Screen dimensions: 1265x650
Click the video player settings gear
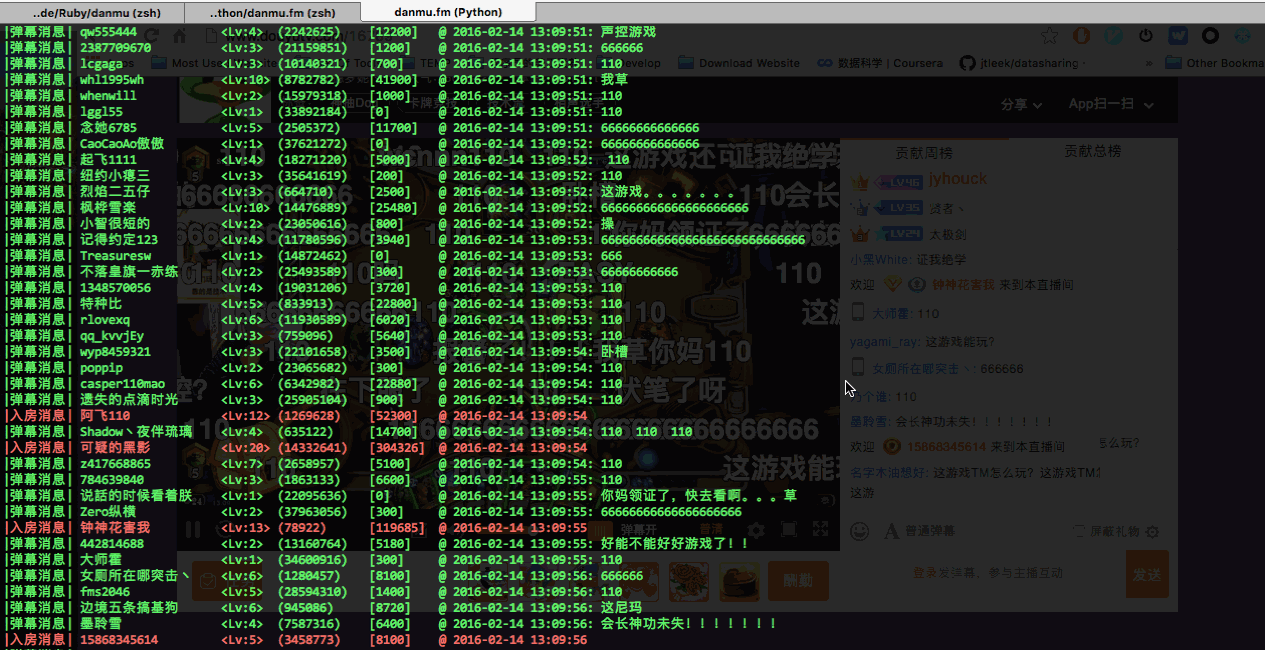tap(757, 530)
